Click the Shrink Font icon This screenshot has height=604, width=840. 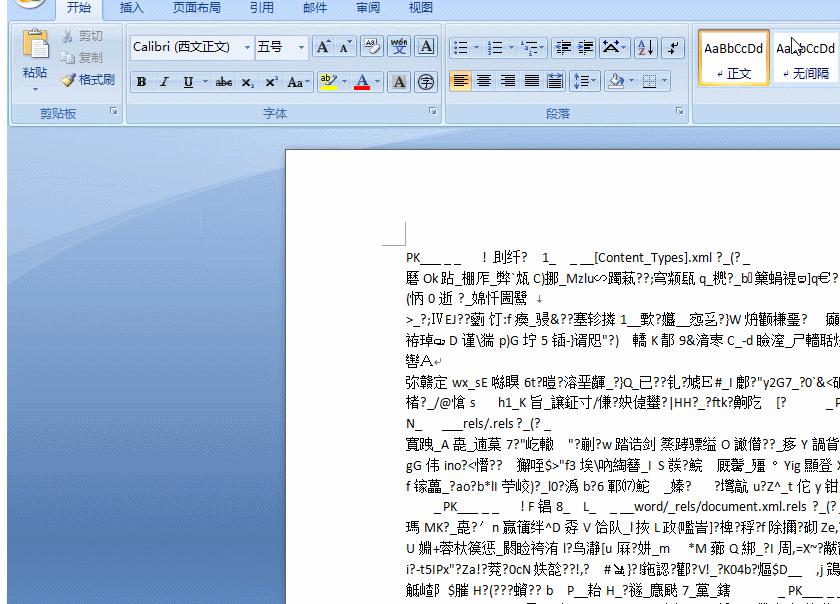pos(345,47)
